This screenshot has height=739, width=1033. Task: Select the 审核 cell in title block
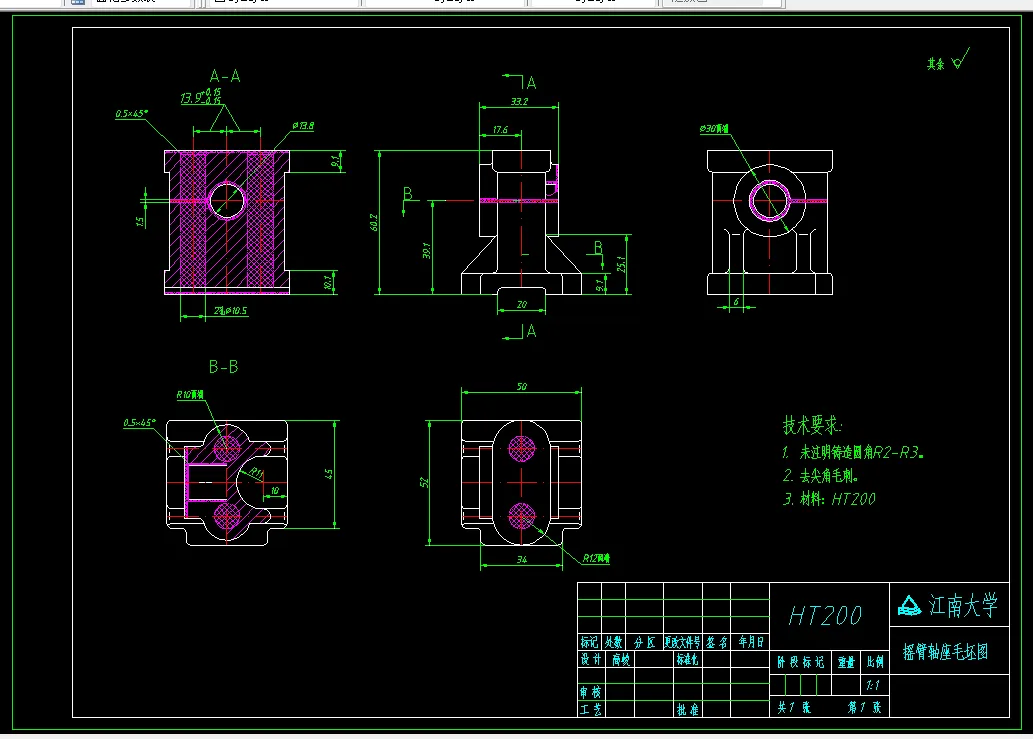click(590, 692)
